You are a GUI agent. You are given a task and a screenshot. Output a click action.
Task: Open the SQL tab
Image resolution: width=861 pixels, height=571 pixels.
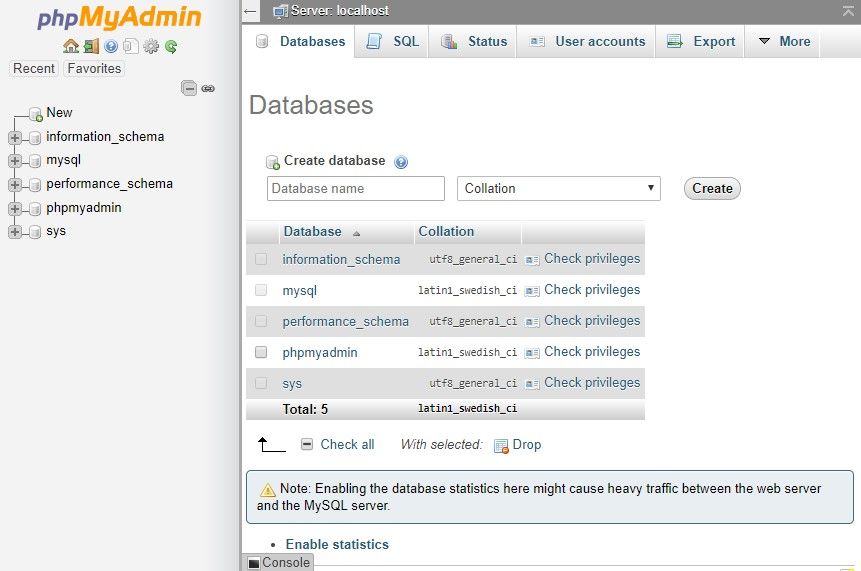[392, 41]
